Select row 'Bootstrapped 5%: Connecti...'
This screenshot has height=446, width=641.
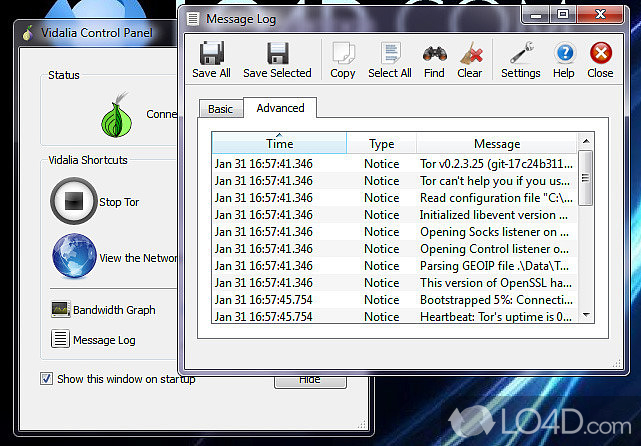(x=394, y=300)
